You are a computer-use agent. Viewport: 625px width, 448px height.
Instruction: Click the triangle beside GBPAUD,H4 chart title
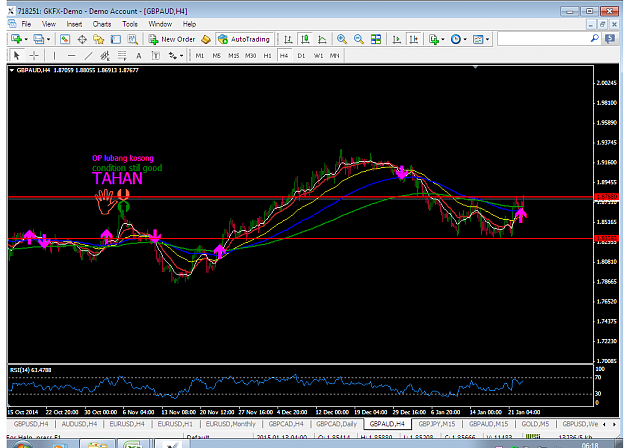coord(12,70)
